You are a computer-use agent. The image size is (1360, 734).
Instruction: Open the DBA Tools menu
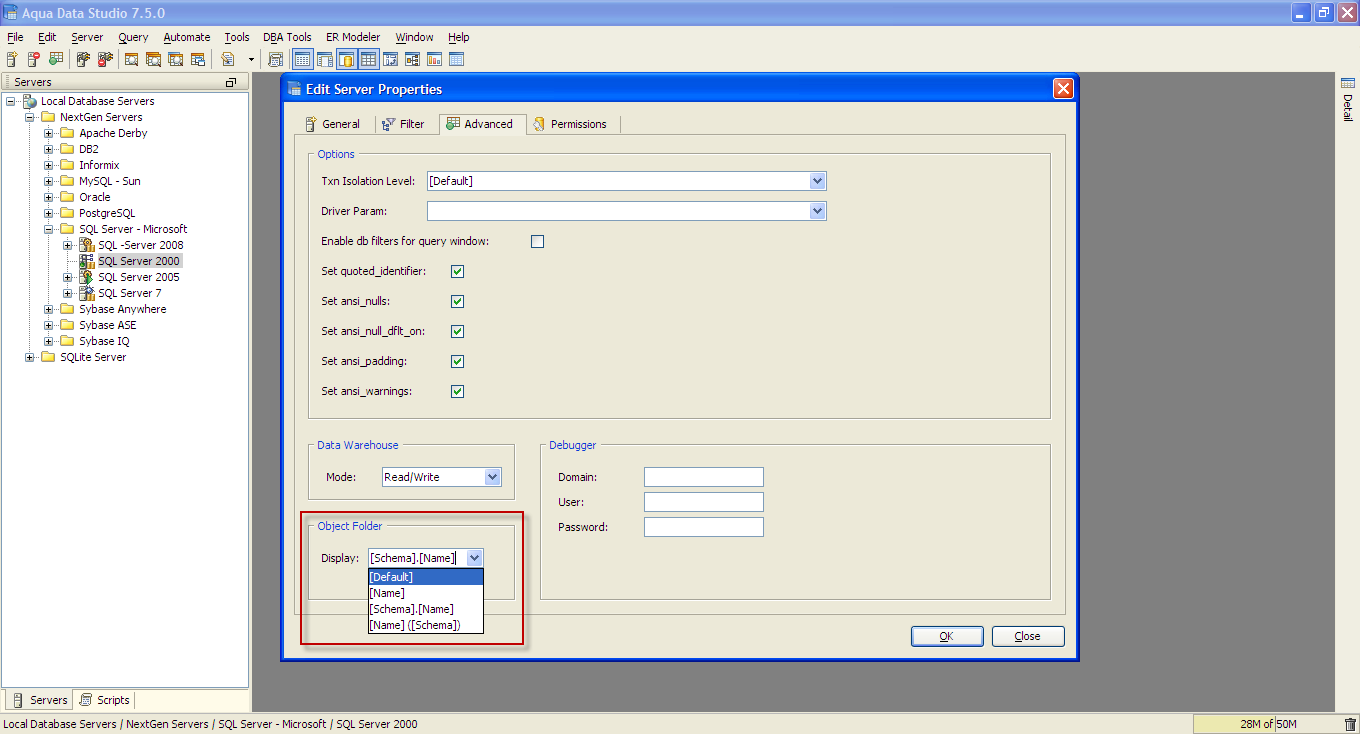[287, 37]
